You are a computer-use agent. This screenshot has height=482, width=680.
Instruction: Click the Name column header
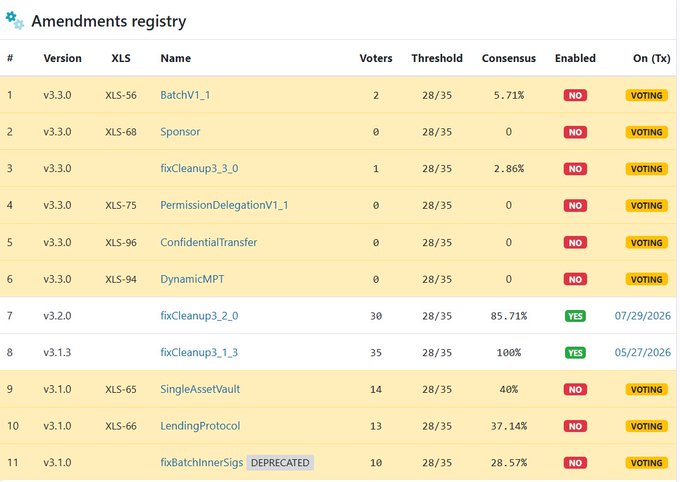(x=176, y=58)
